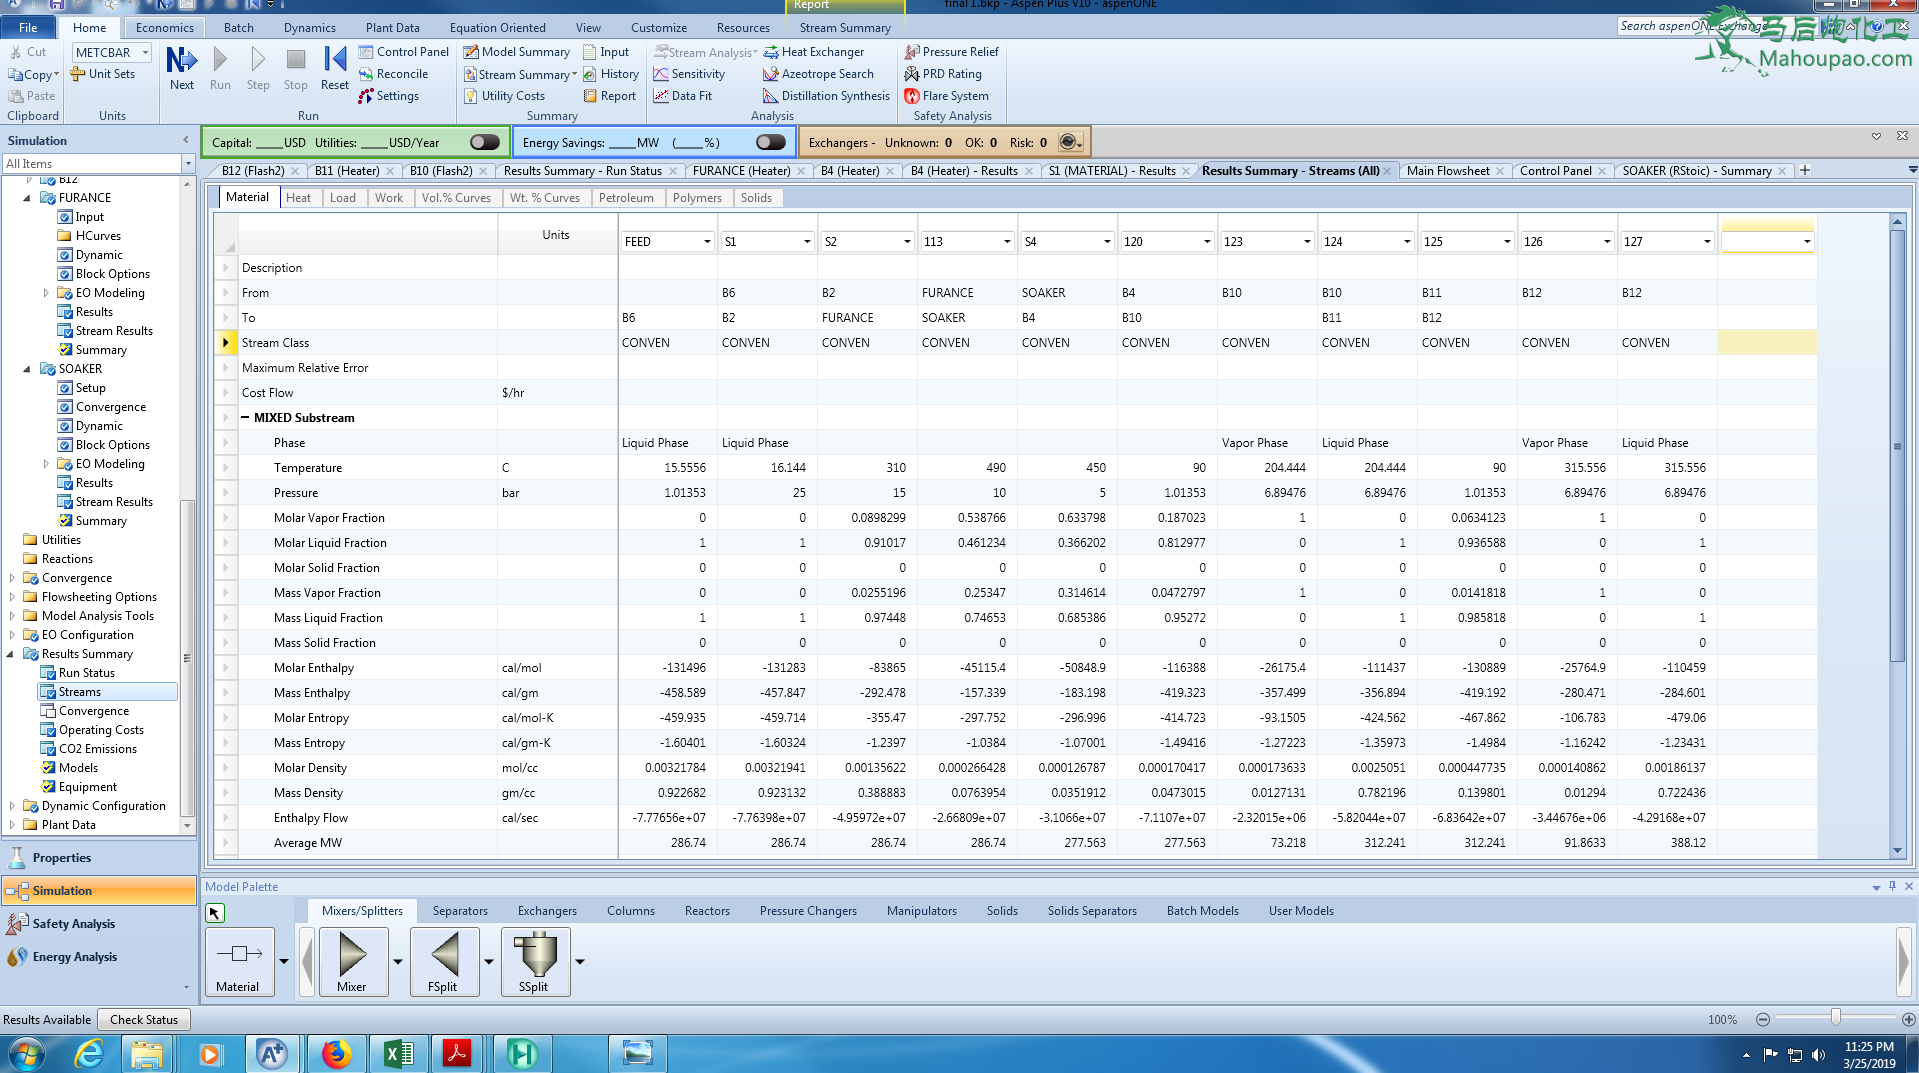1919x1073 pixels.
Task: Switch to Properties environment
Action: [x=99, y=858]
